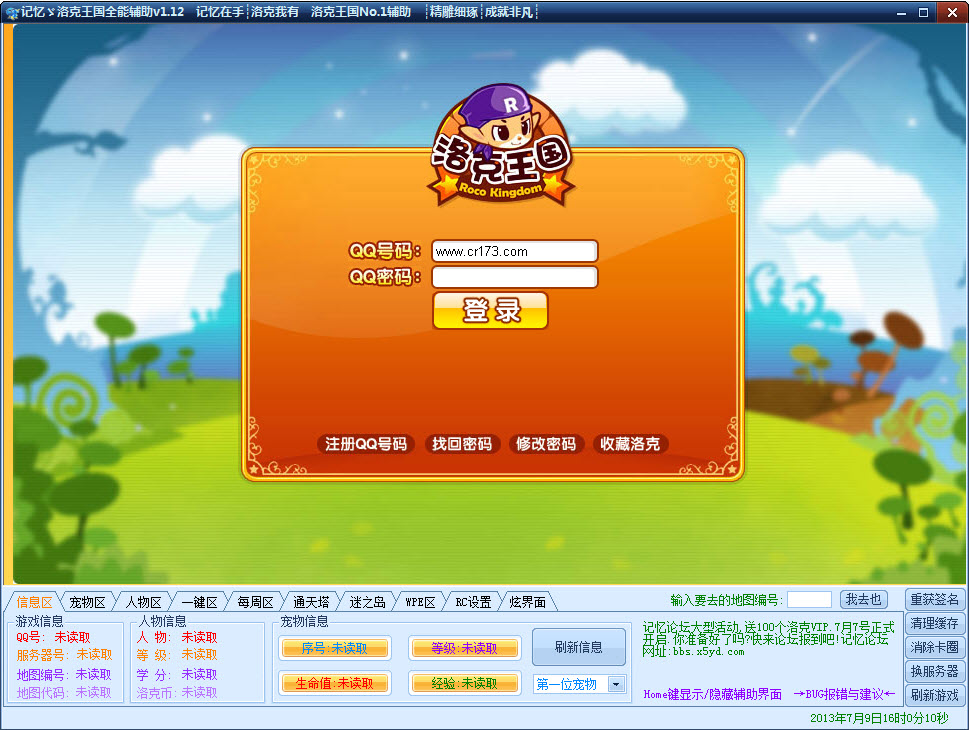Click the 输入要去的地图编号 label
969x730 pixels.
tap(727, 600)
